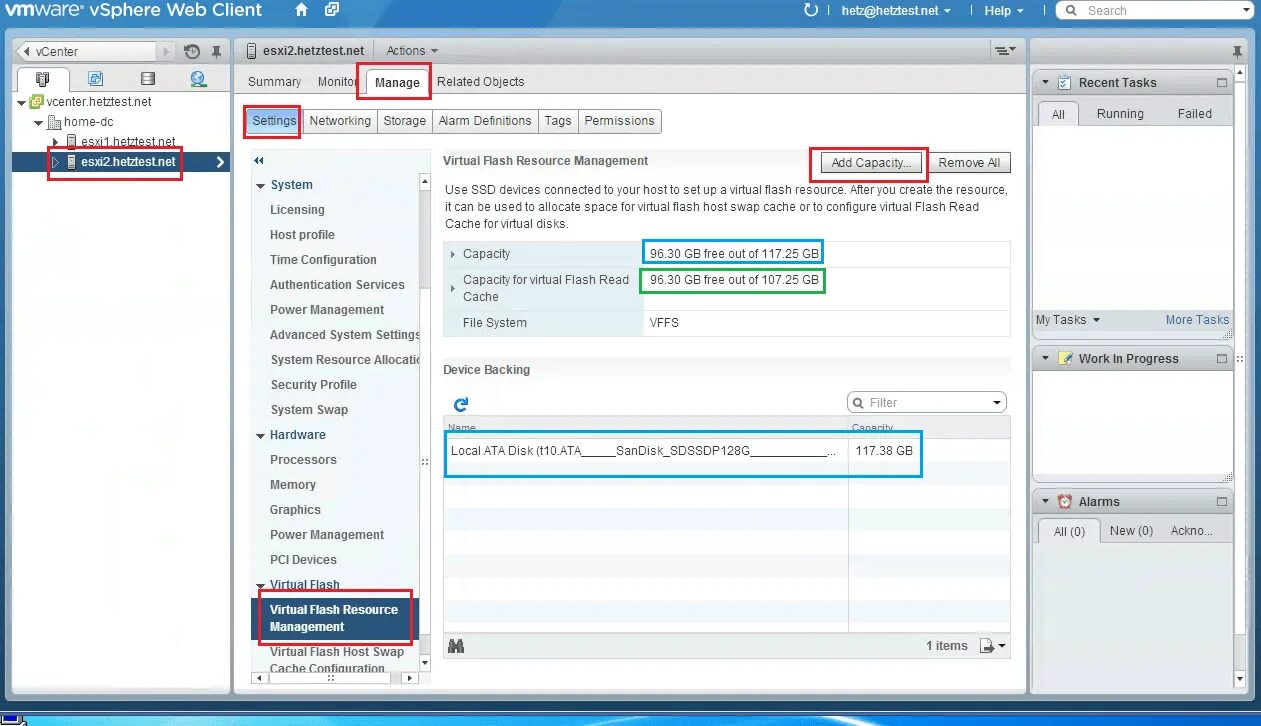This screenshot has width=1261, height=726.
Task: Click the right arrow beside esxi2.hetztest.net
Action: pos(220,162)
